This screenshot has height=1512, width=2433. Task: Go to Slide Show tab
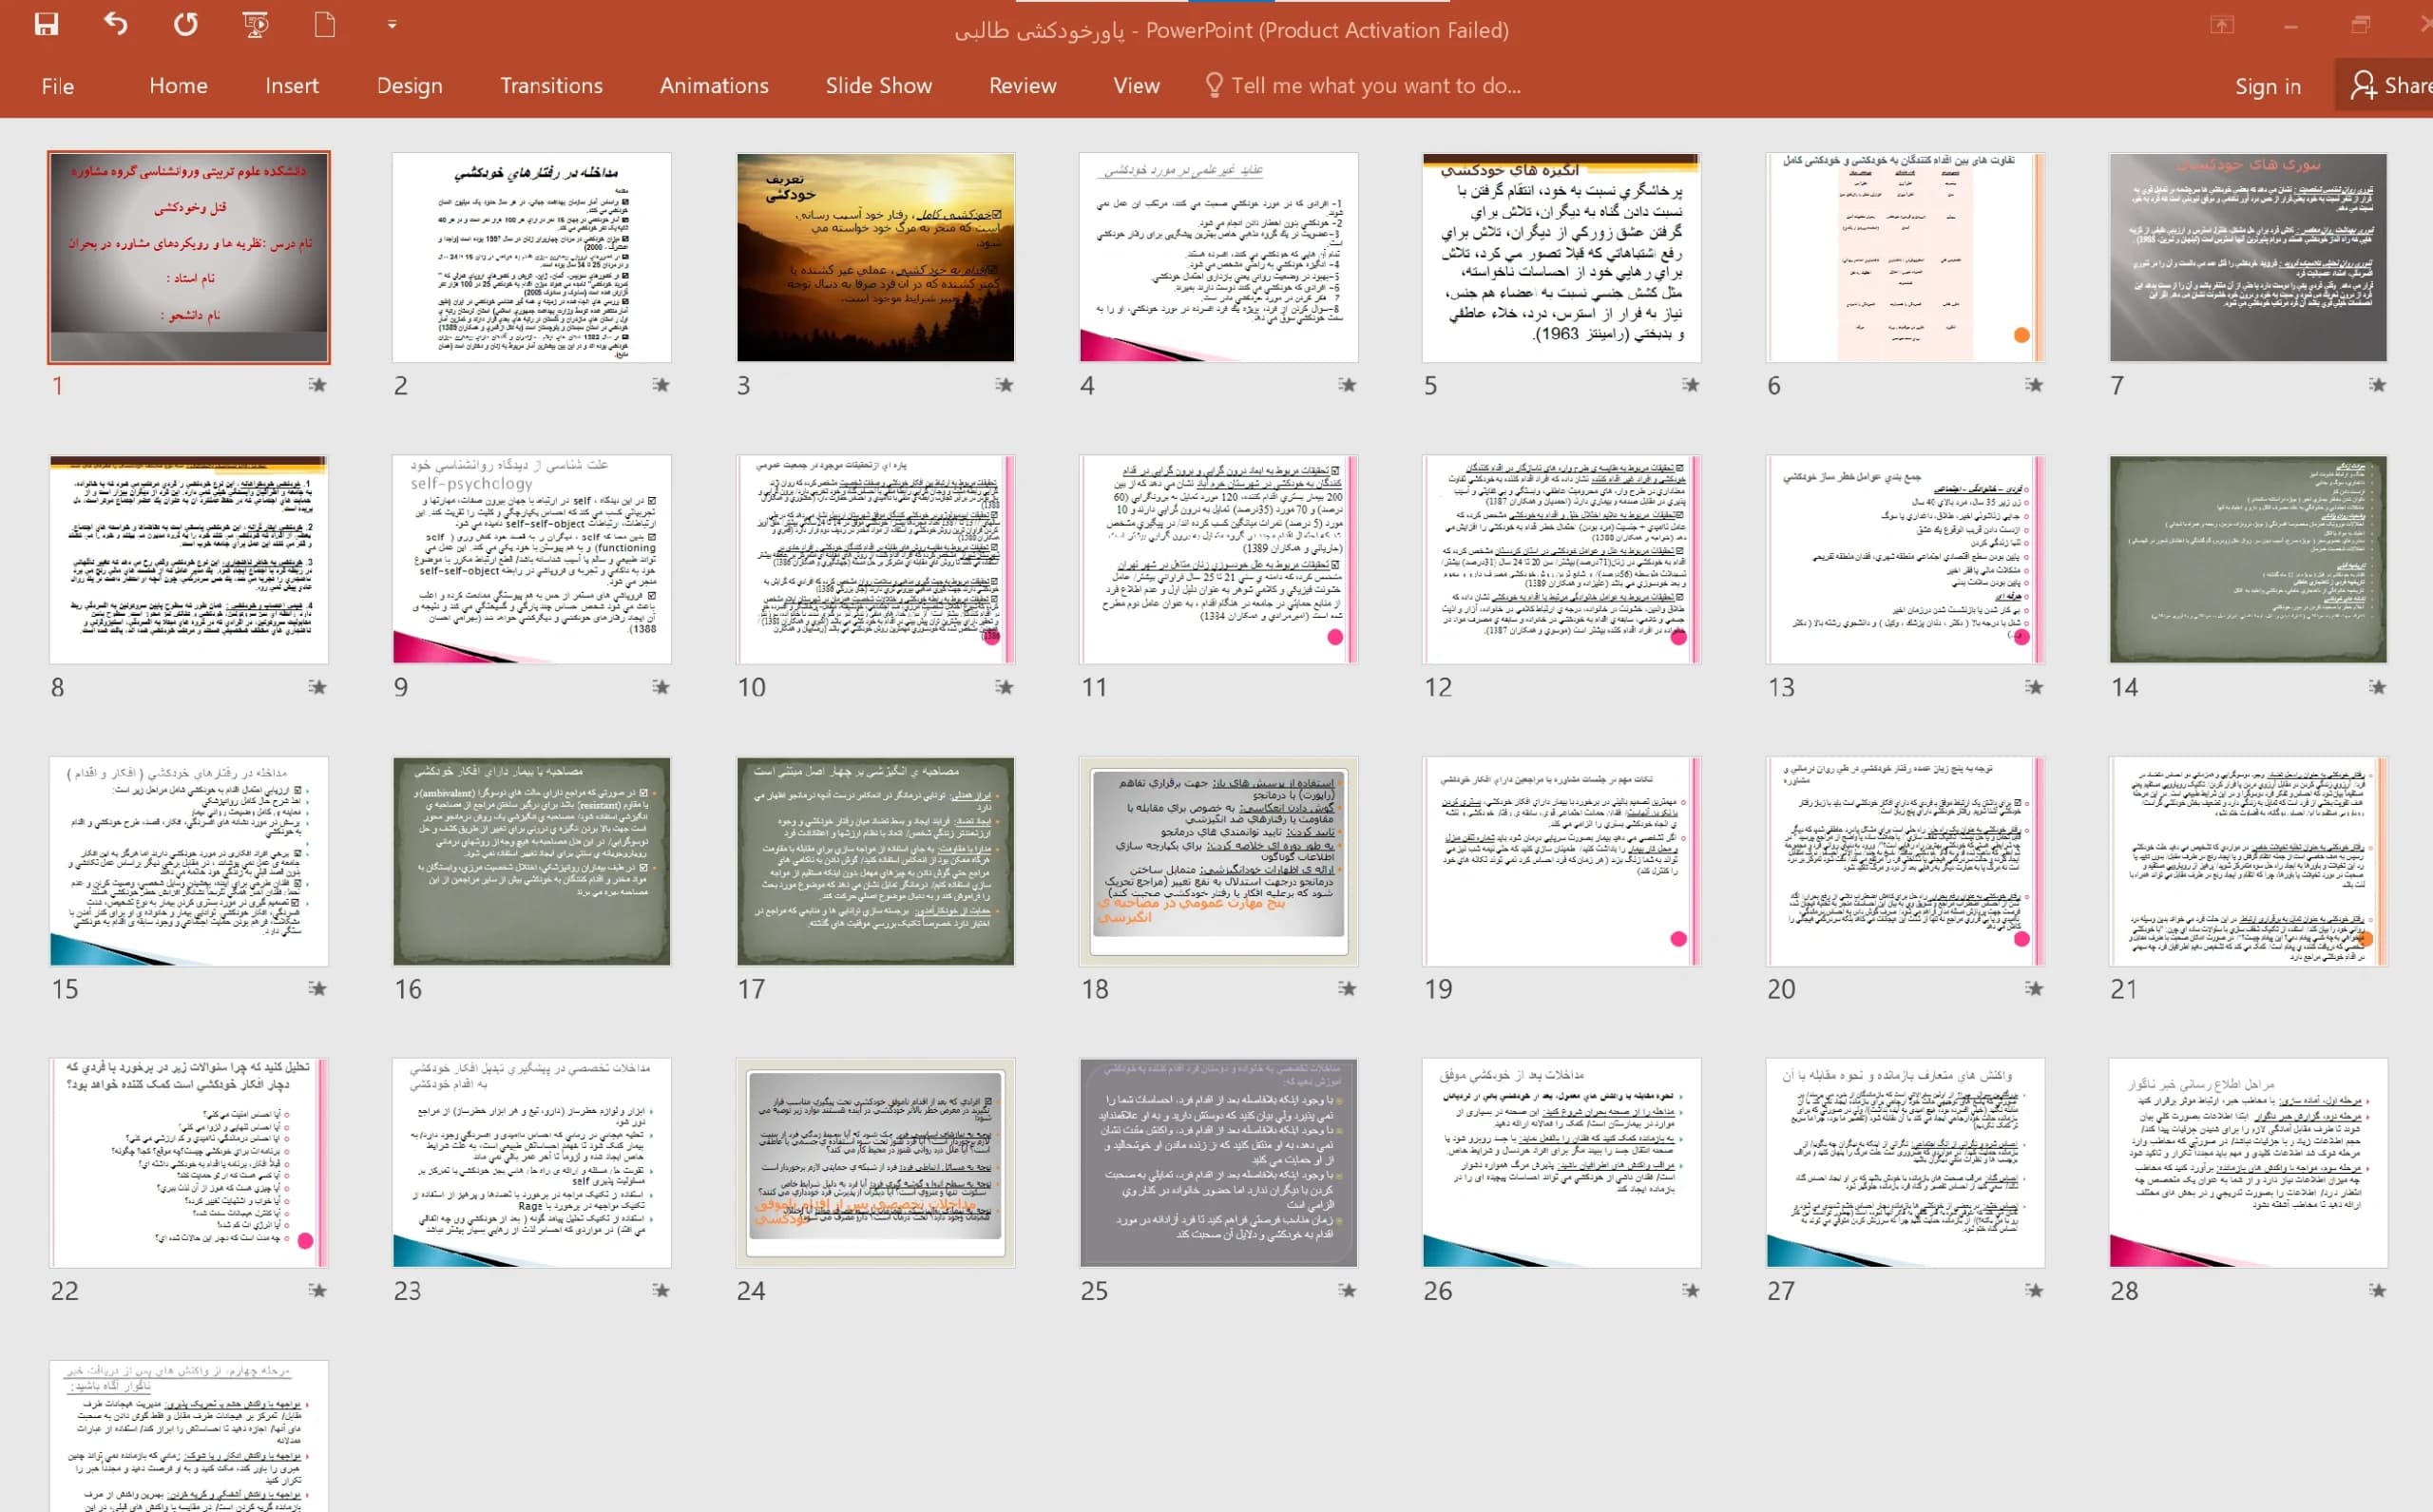[x=879, y=86]
